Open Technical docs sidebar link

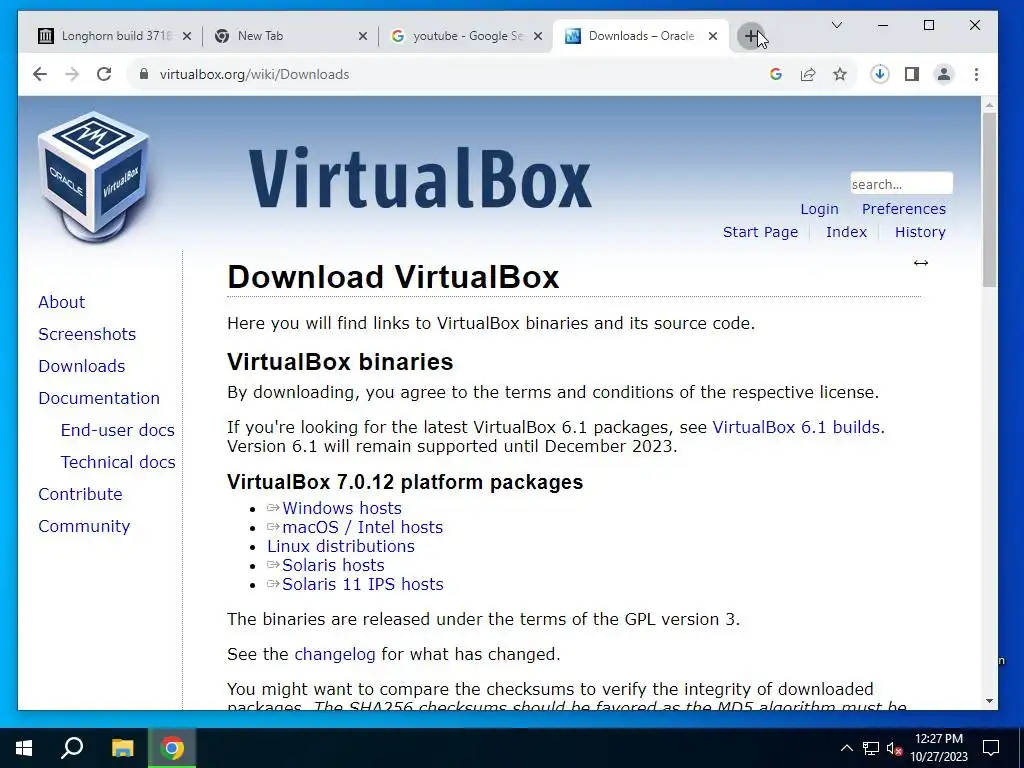pos(118,462)
